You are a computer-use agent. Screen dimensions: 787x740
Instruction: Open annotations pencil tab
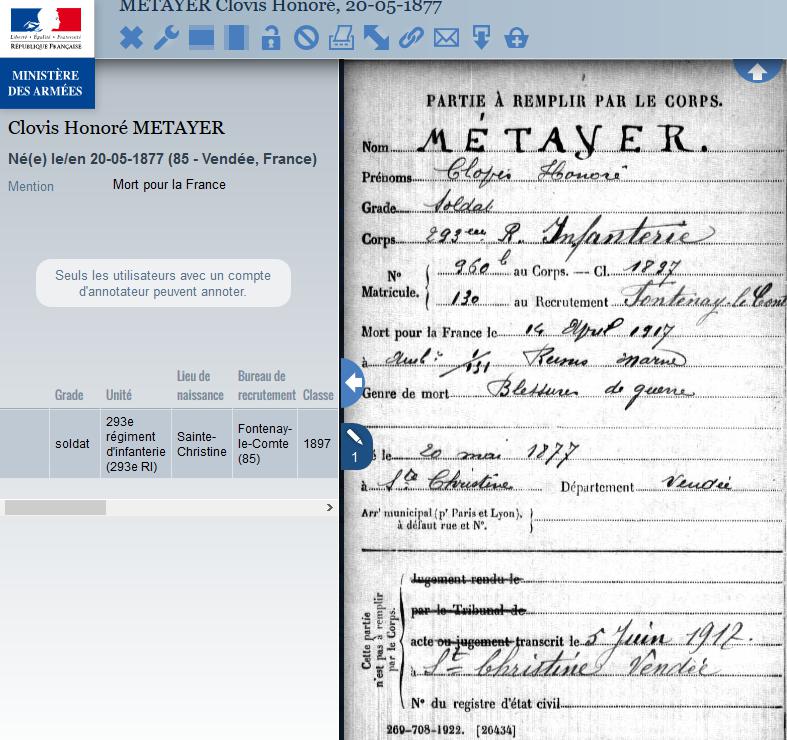pos(356,446)
